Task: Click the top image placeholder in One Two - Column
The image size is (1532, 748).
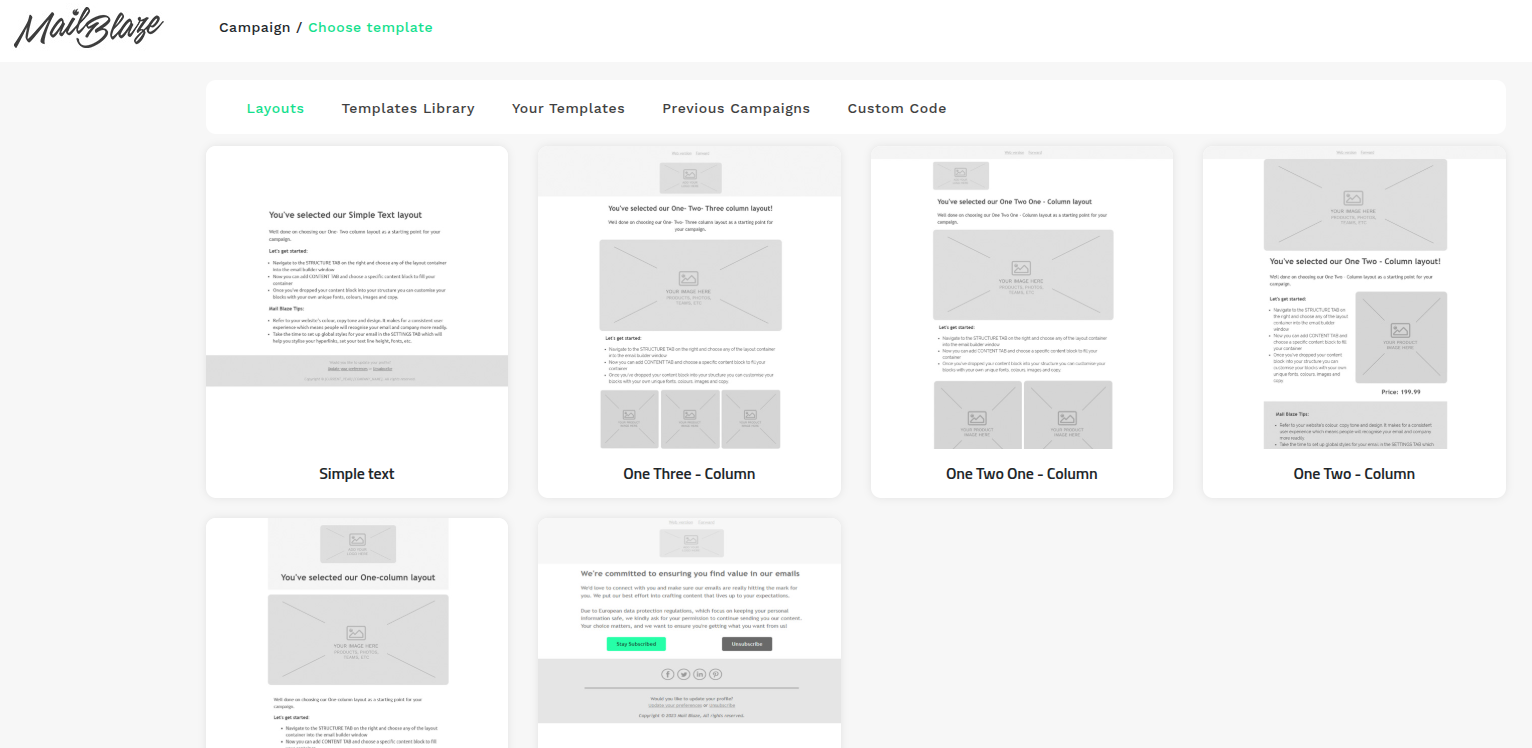Action: point(1354,204)
